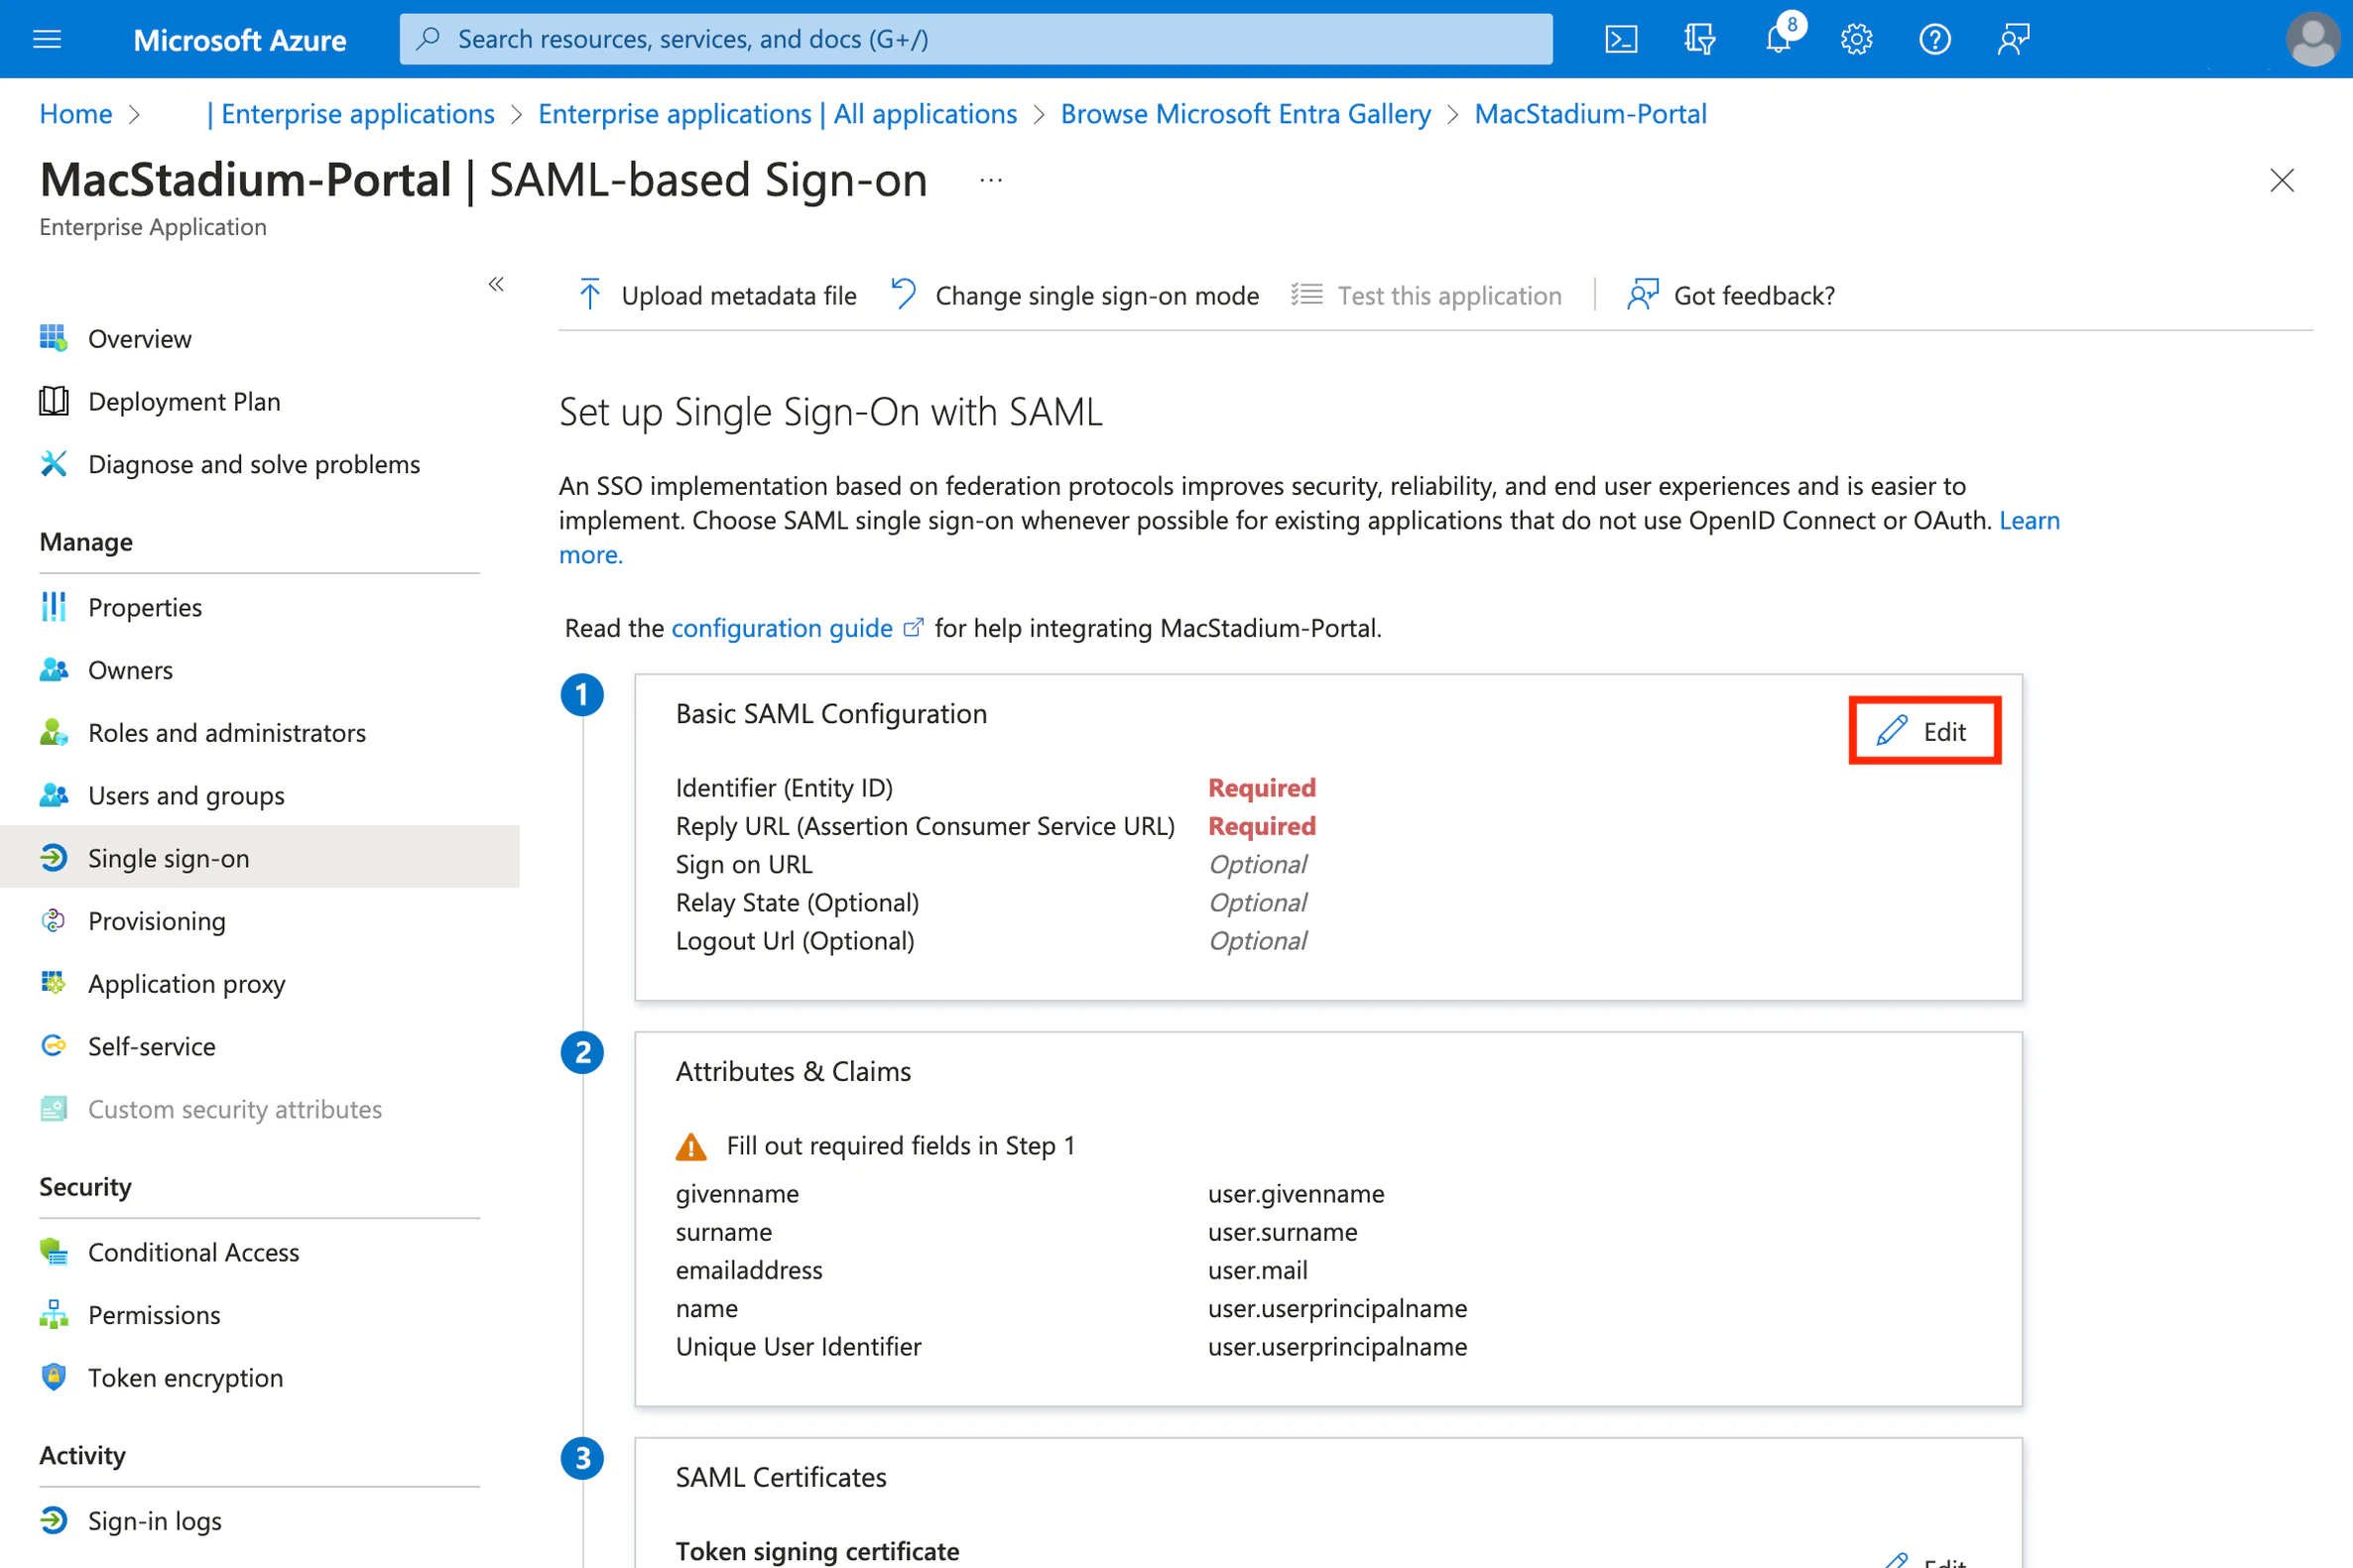Click Upload metadata file

coord(718,296)
